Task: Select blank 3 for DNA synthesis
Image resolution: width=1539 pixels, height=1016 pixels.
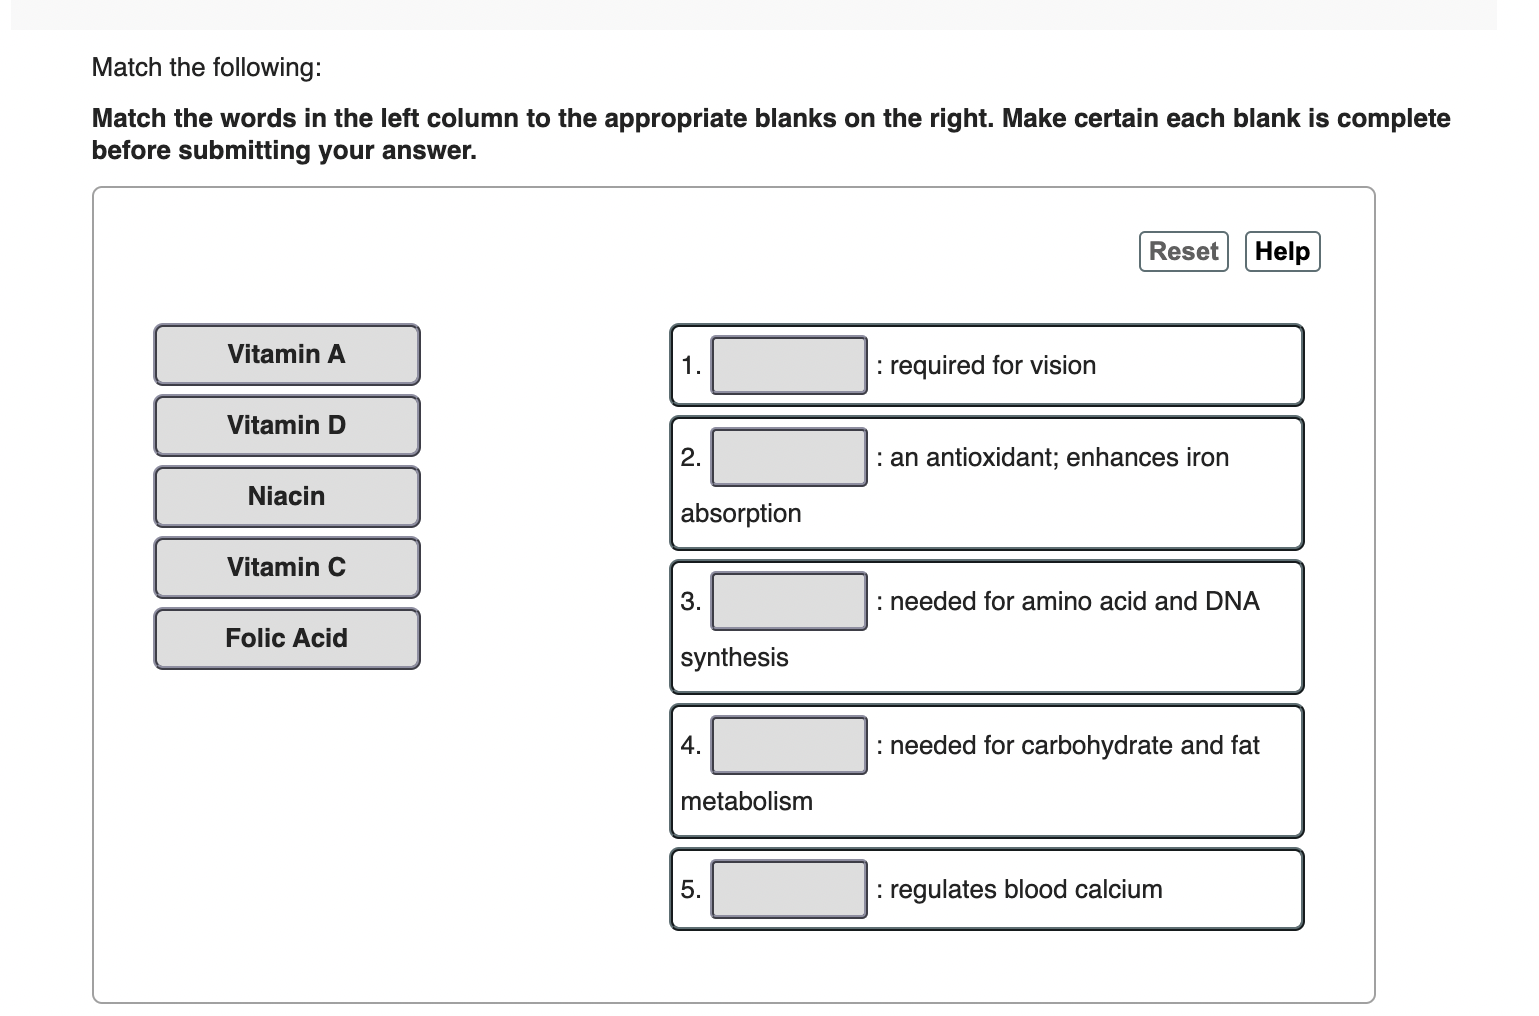Action: coord(789,601)
